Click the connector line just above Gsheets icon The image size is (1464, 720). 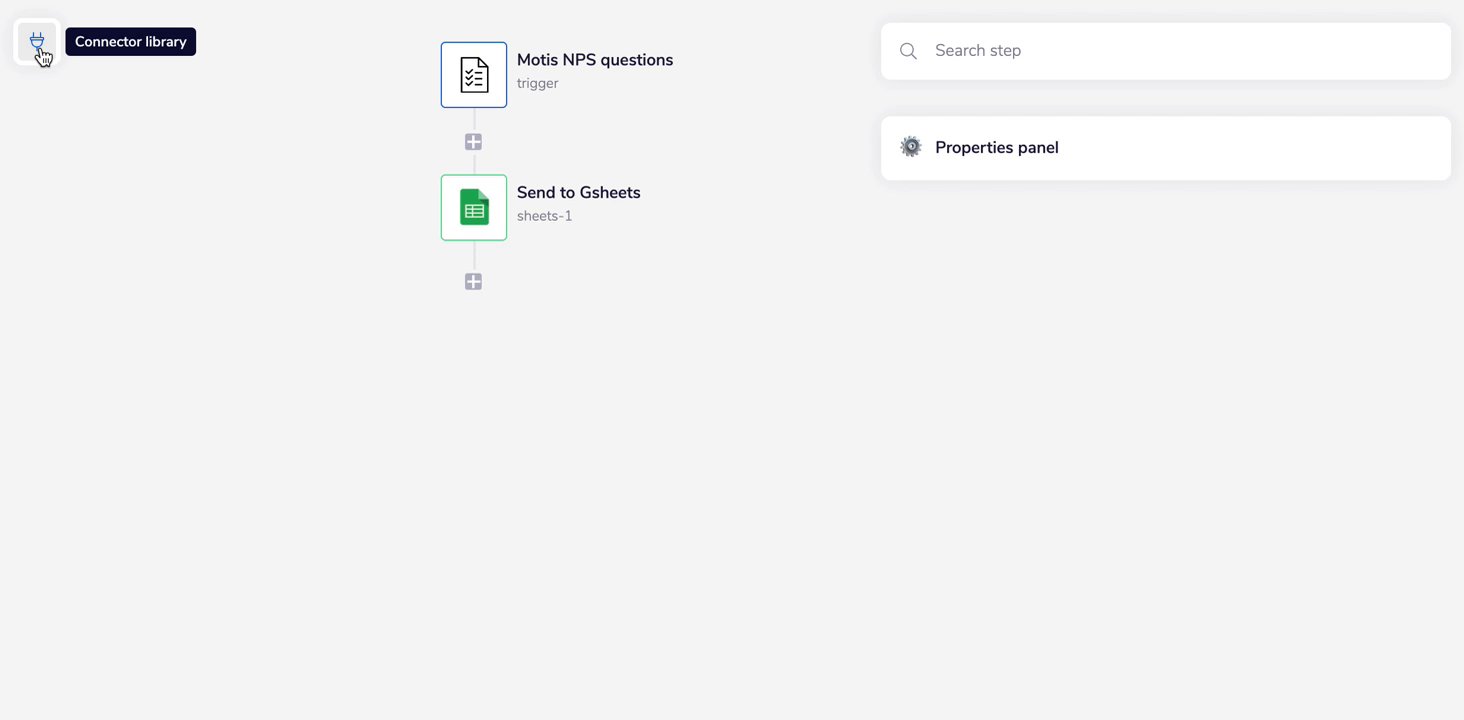click(x=474, y=164)
